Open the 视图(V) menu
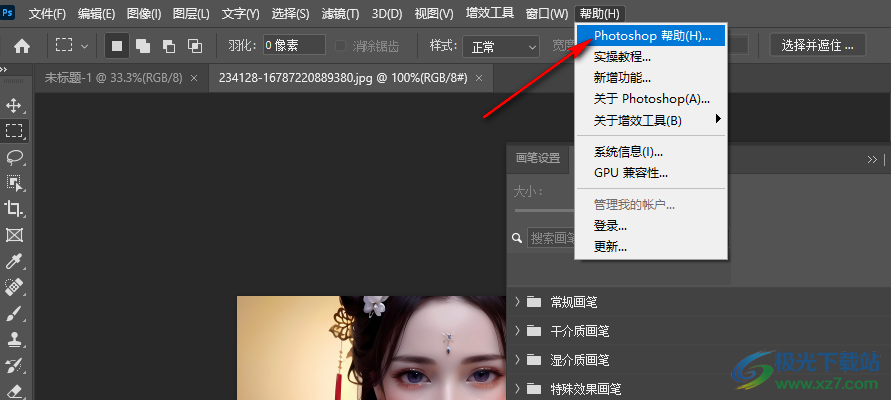The image size is (891, 400). point(434,14)
